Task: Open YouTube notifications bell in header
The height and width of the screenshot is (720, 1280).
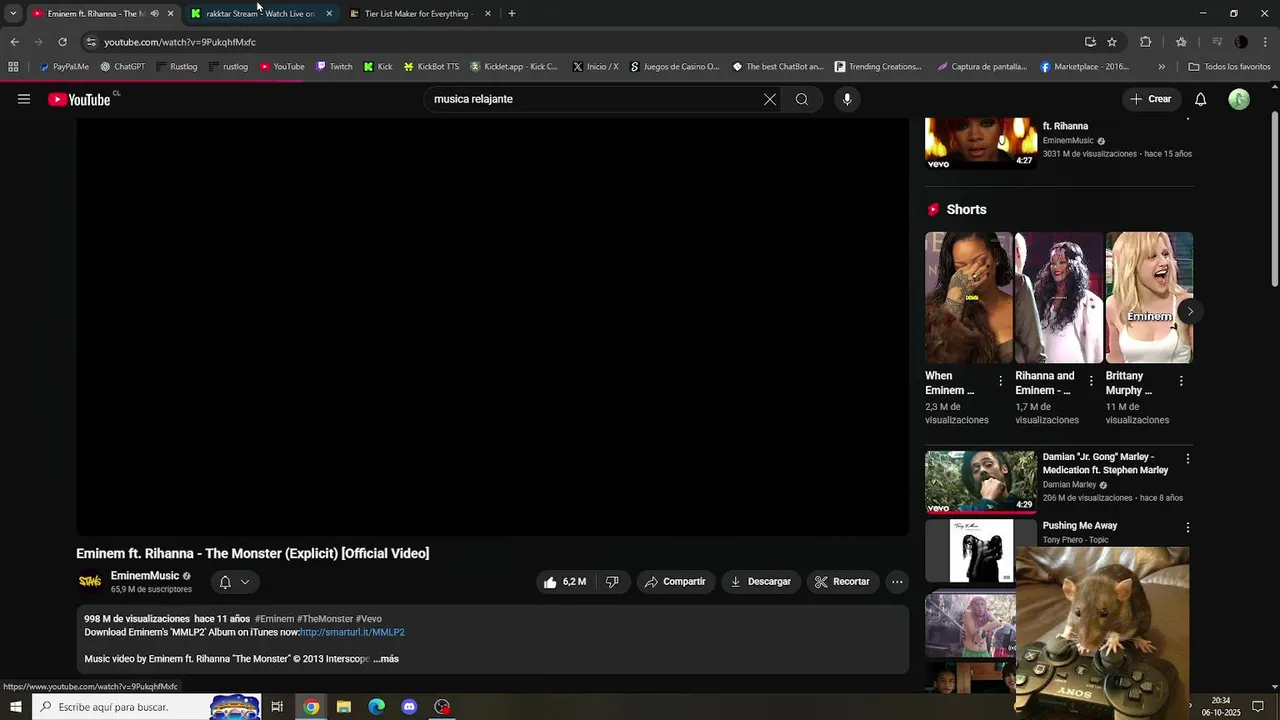Action: tap(1201, 99)
